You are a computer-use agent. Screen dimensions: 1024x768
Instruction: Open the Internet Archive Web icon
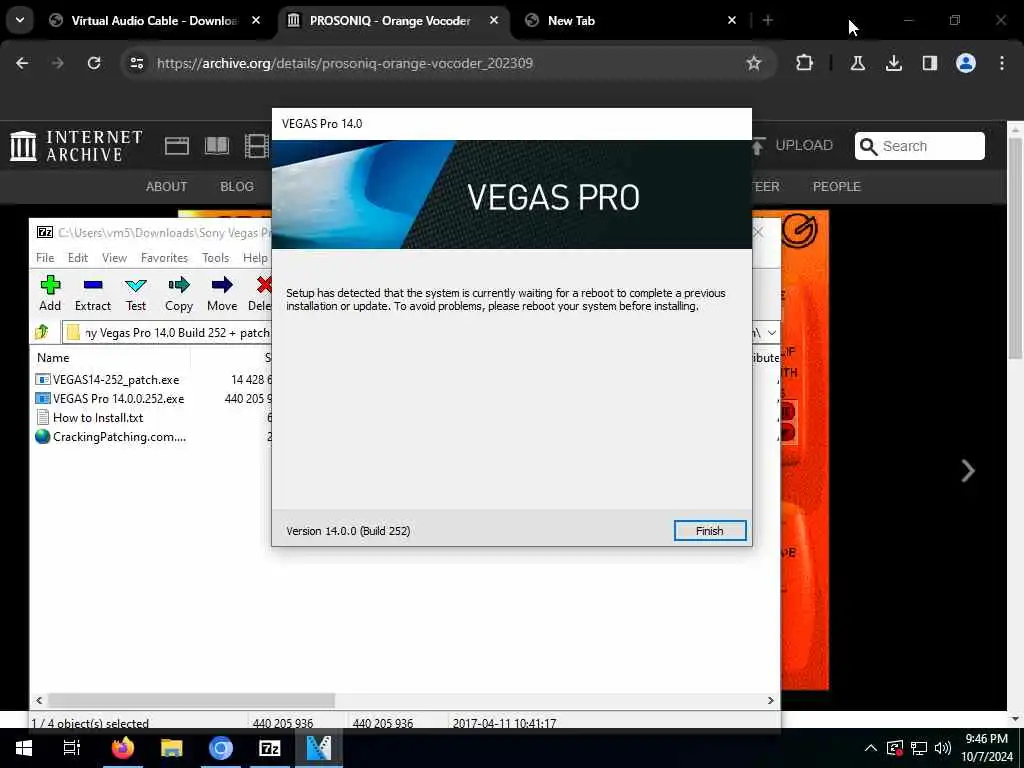pyautogui.click(x=176, y=146)
